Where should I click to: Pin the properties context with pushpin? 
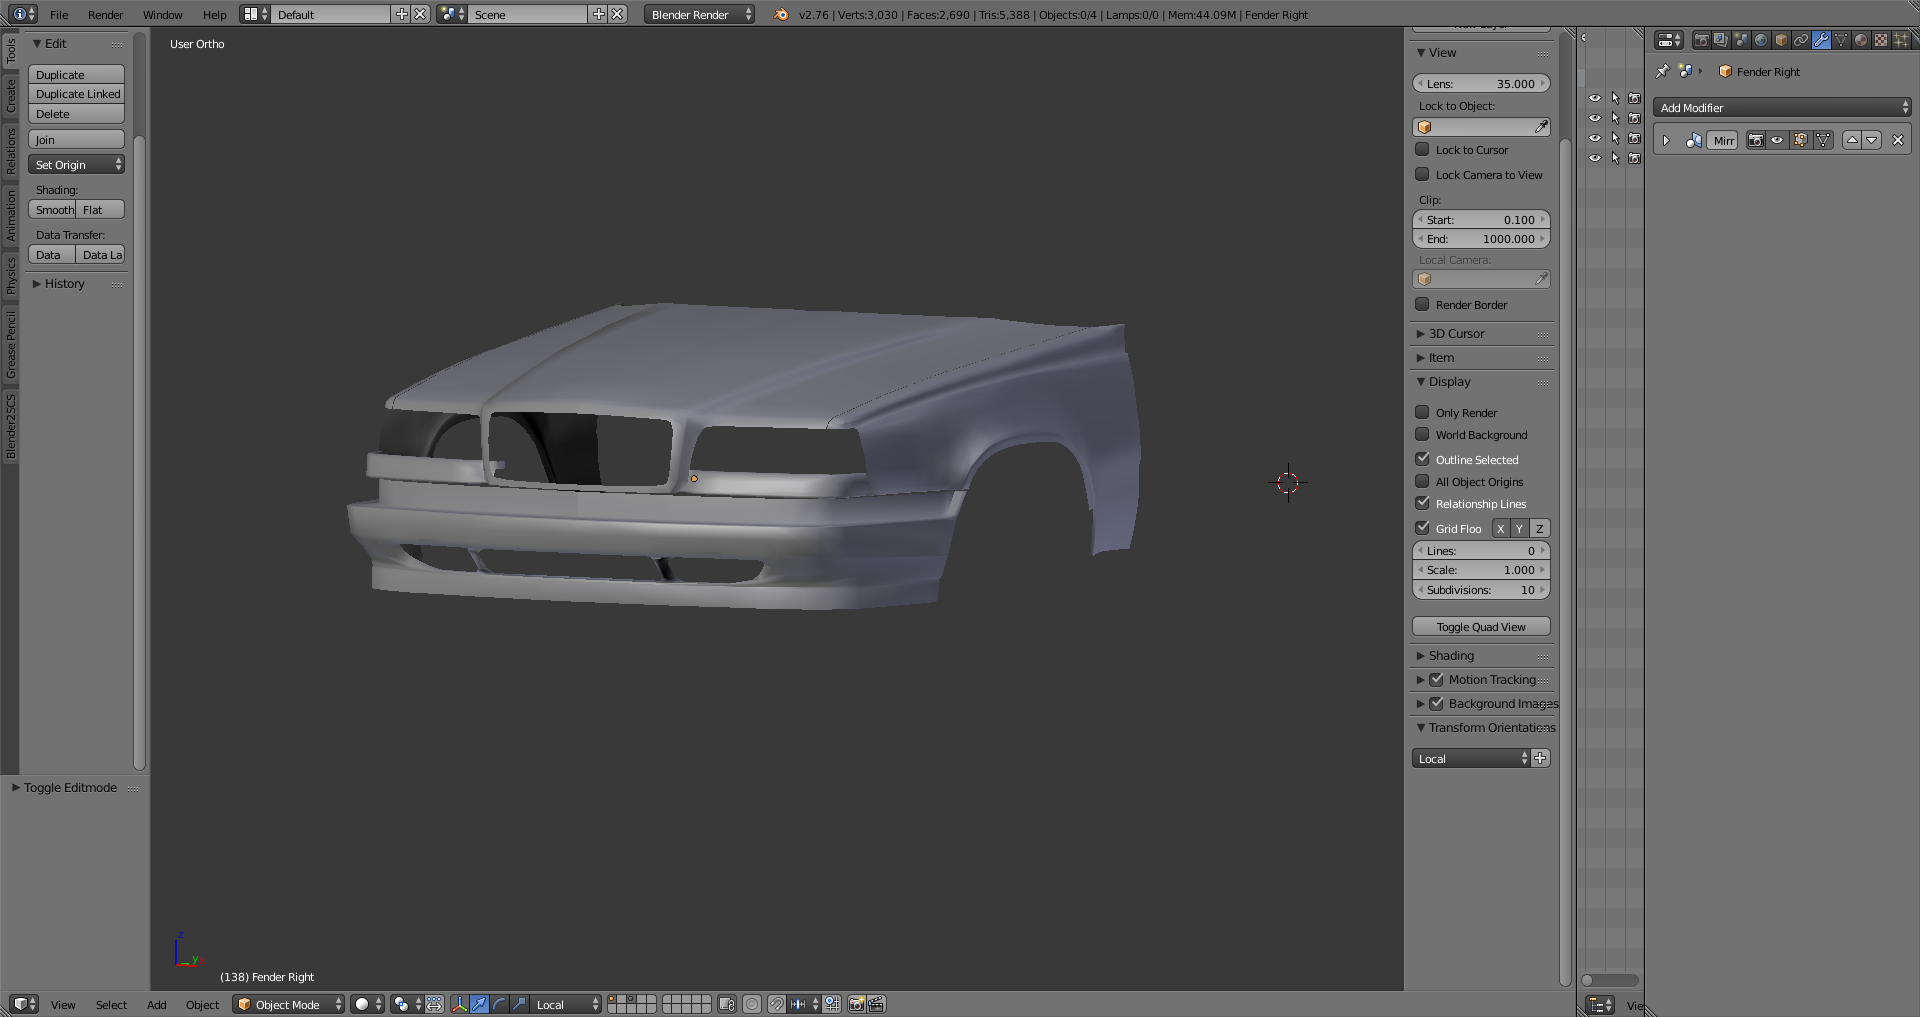point(1662,71)
